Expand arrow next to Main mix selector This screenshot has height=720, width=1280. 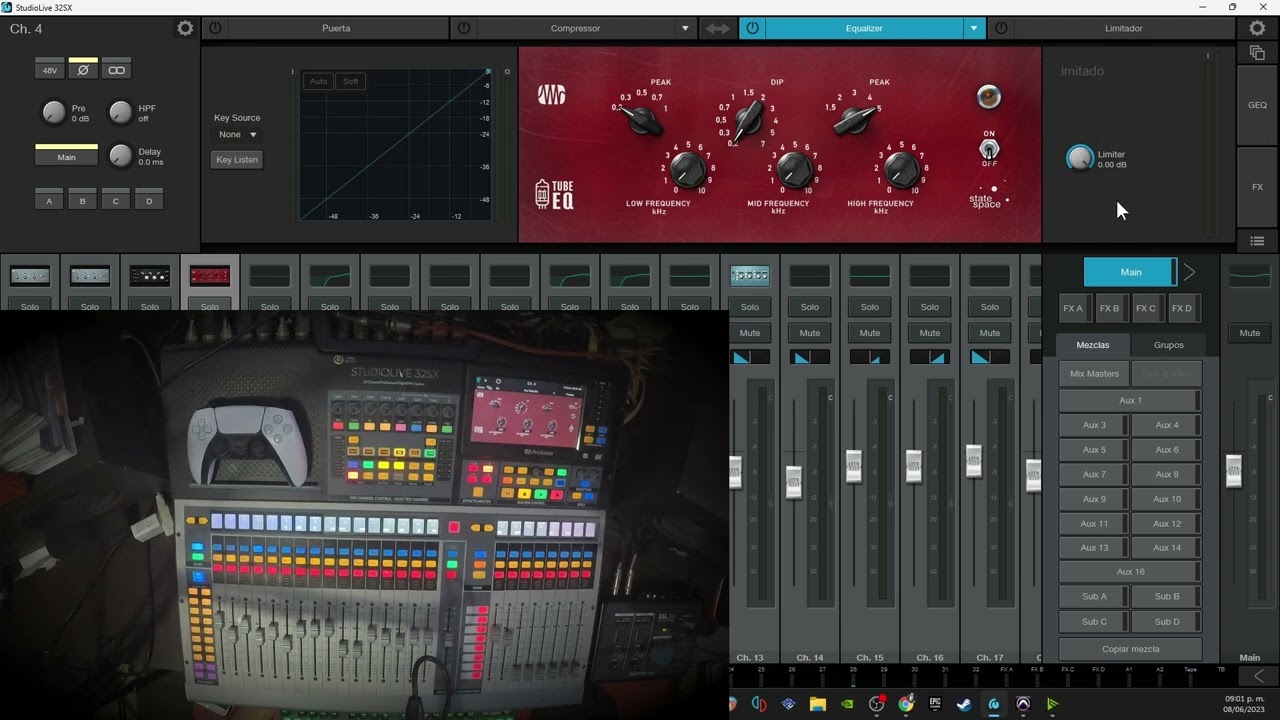pos(1189,272)
